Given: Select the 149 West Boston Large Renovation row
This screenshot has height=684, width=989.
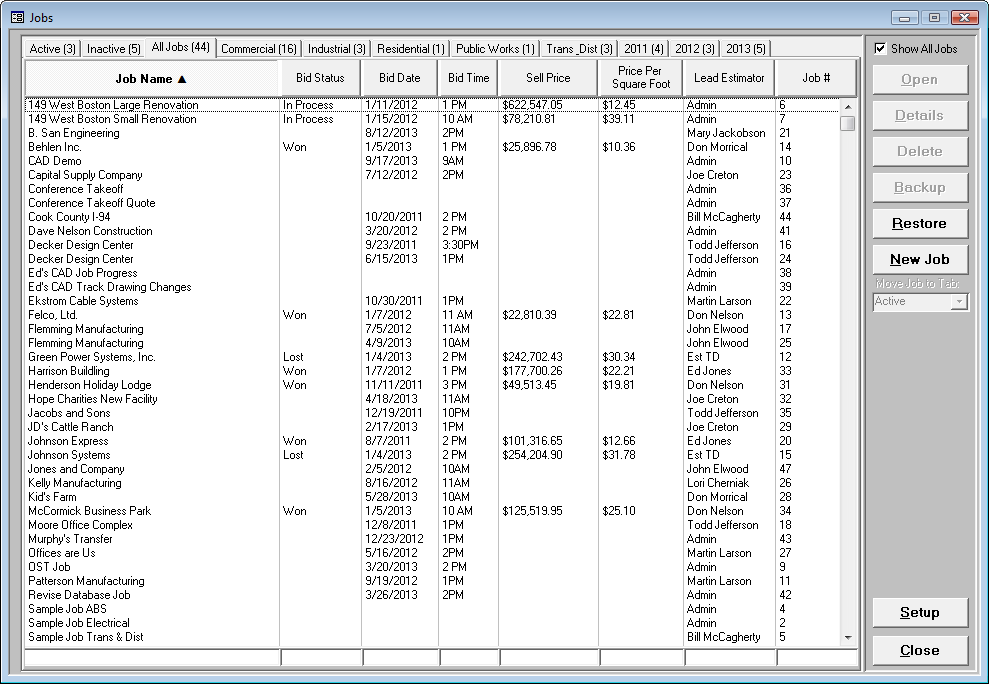Looking at the screenshot, I should click(x=433, y=105).
